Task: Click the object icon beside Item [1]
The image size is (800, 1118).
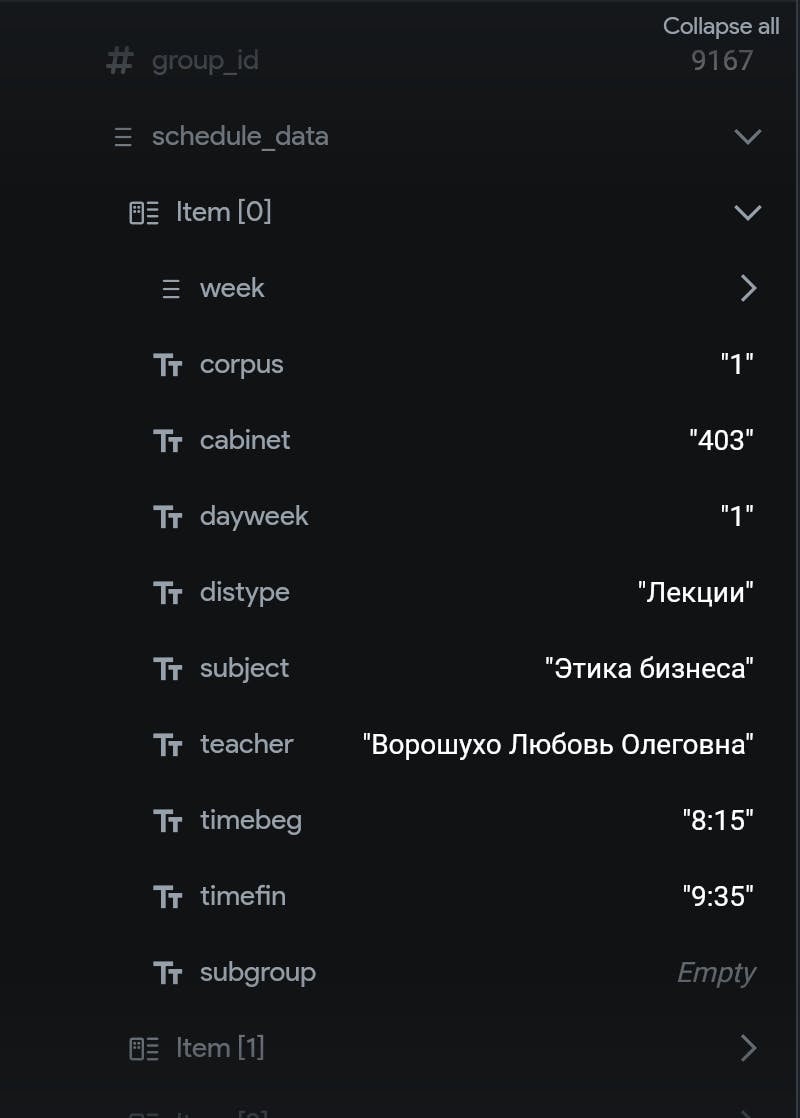Action: pyautogui.click(x=143, y=1049)
